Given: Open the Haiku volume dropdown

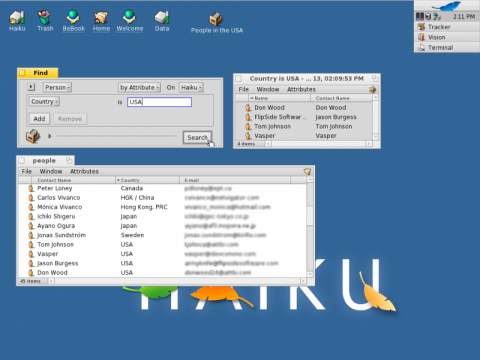Looking at the screenshot, I should click(x=191, y=87).
